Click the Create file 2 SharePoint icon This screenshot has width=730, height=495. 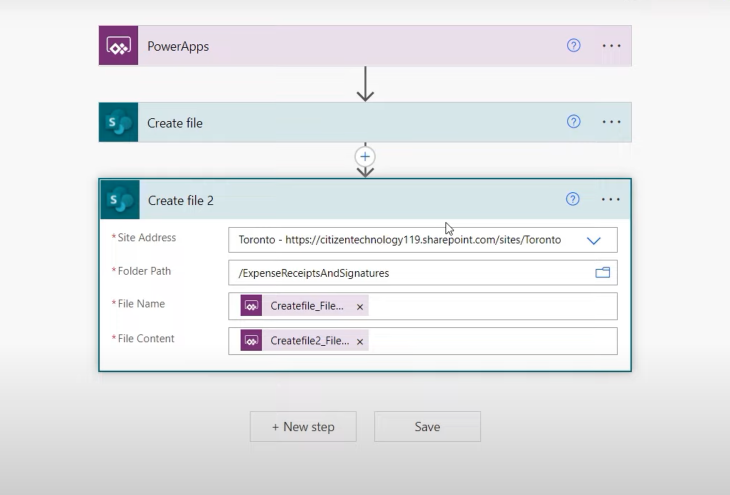tap(120, 199)
